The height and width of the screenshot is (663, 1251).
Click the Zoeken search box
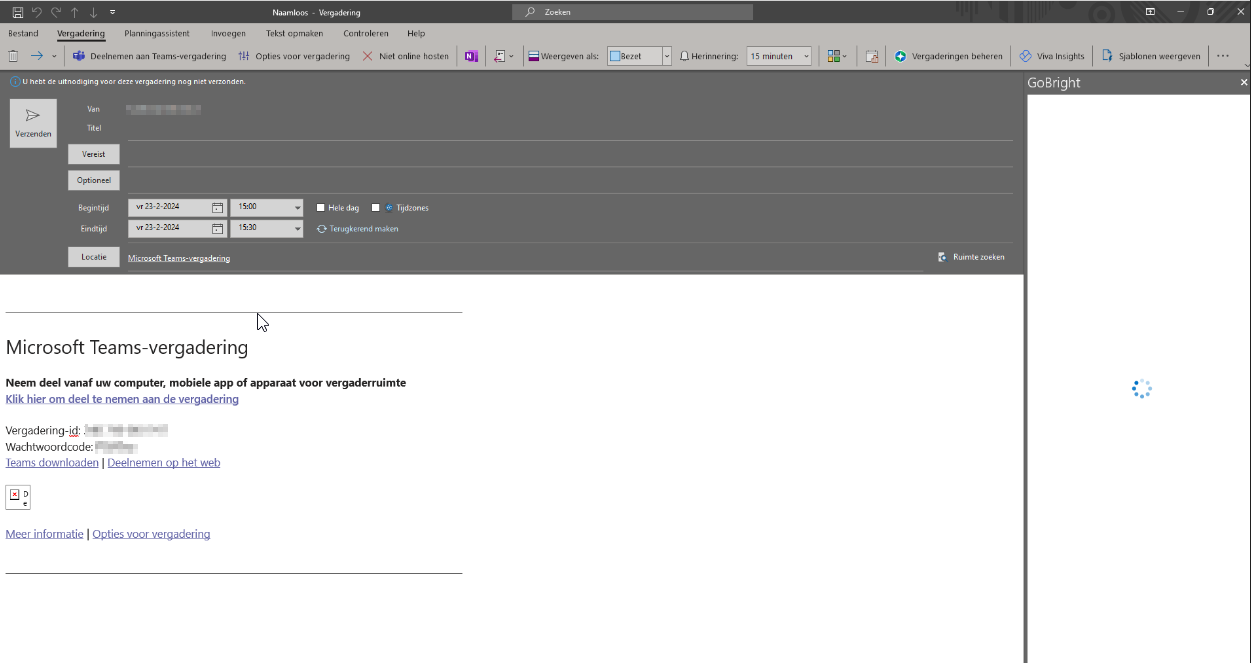(633, 12)
